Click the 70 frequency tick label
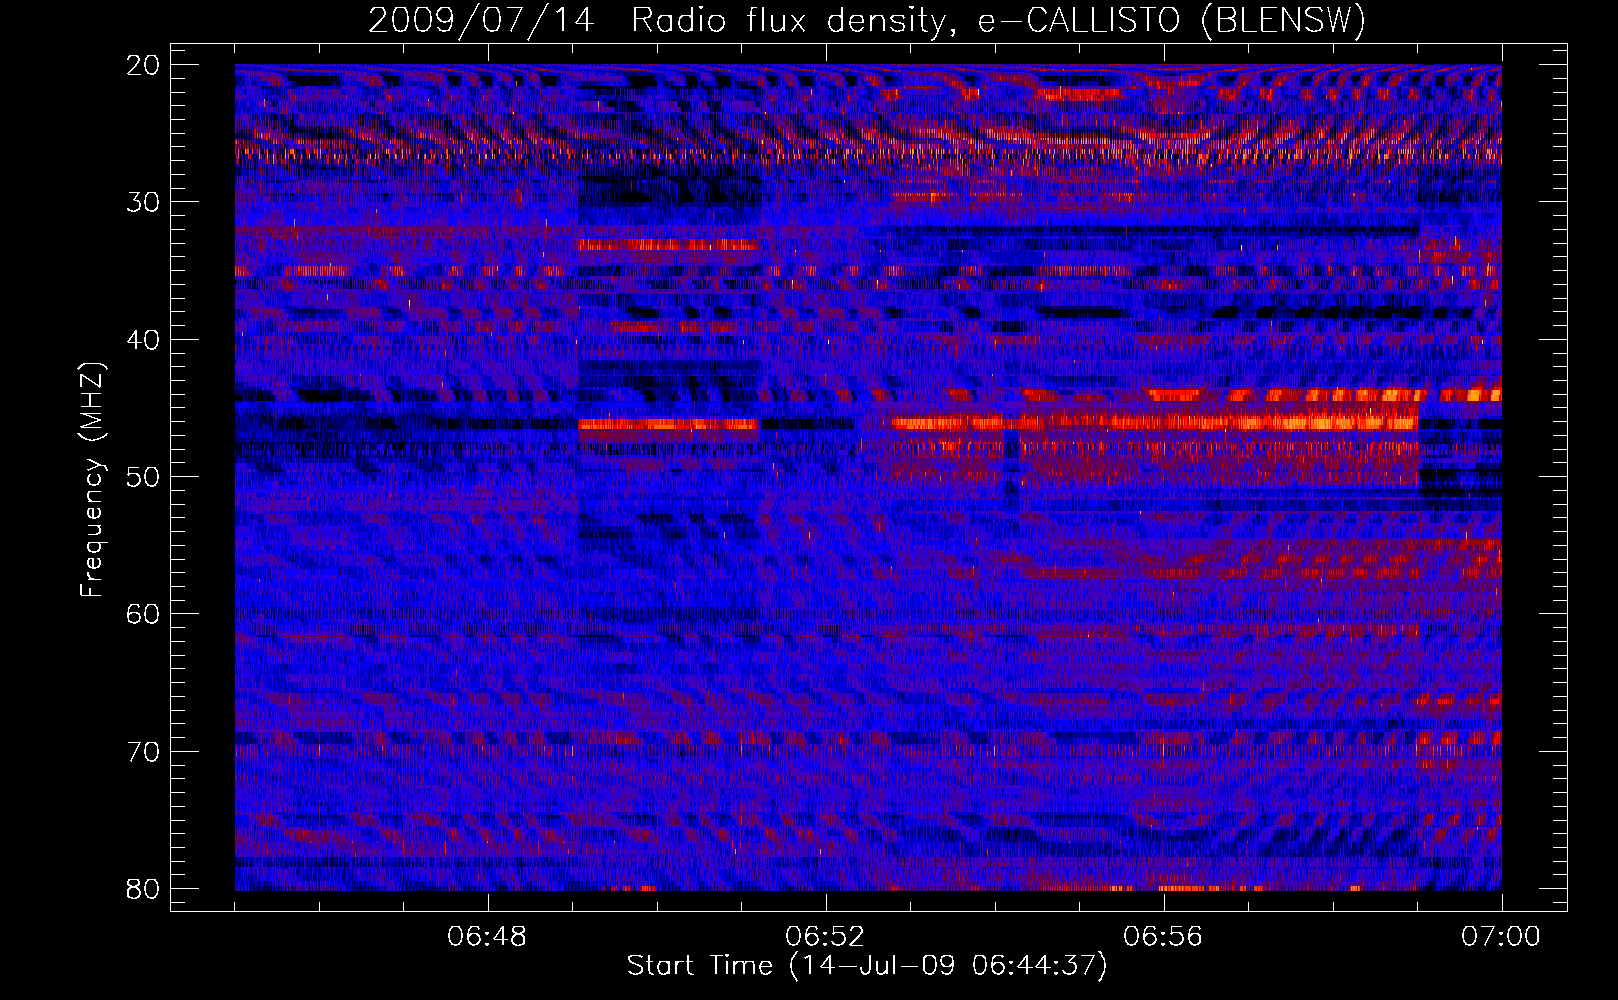The width and height of the screenshot is (1618, 1000). (x=143, y=751)
